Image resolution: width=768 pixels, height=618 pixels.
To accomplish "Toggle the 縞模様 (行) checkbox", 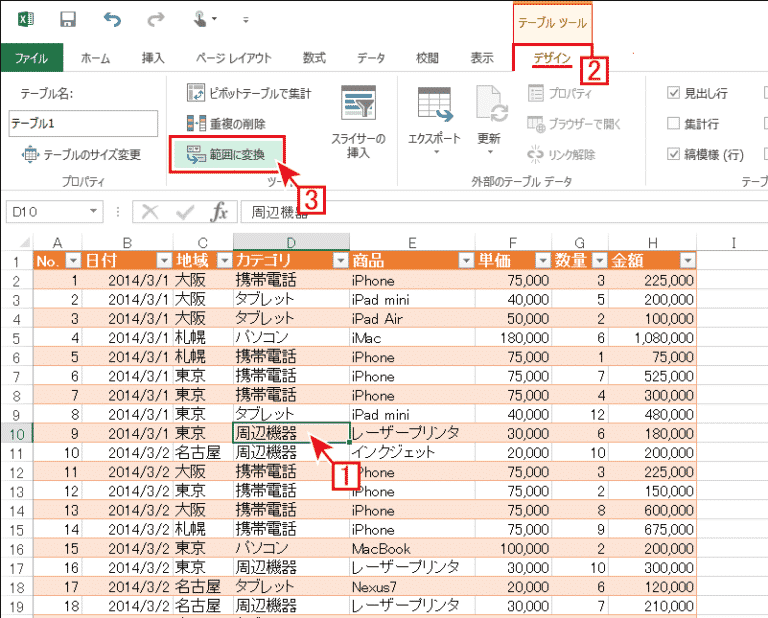I will tap(673, 154).
